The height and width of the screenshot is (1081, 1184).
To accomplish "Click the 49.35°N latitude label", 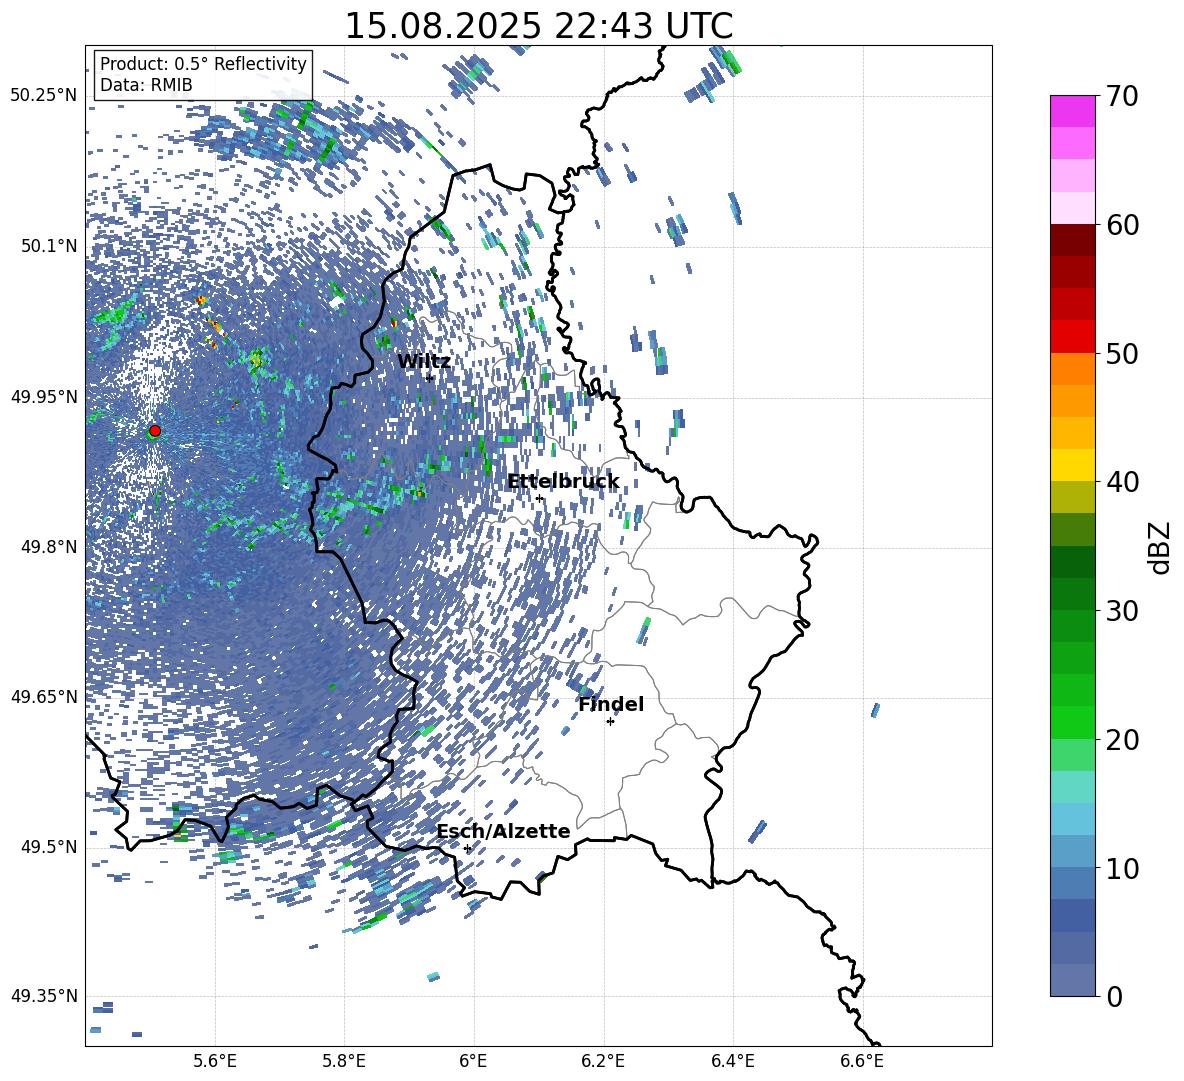I will pos(44,996).
